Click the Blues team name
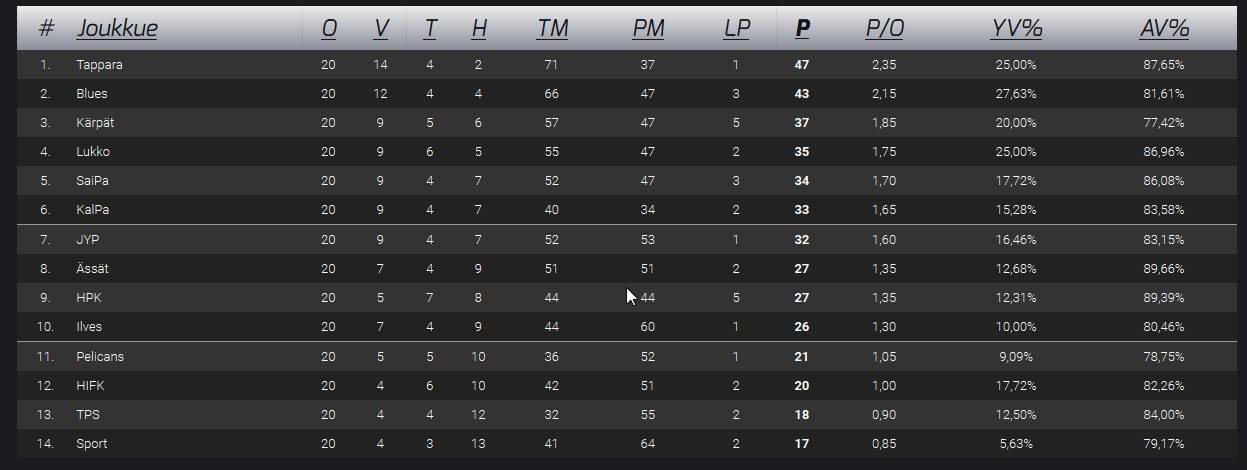The width and height of the screenshot is (1247, 470). pos(92,94)
